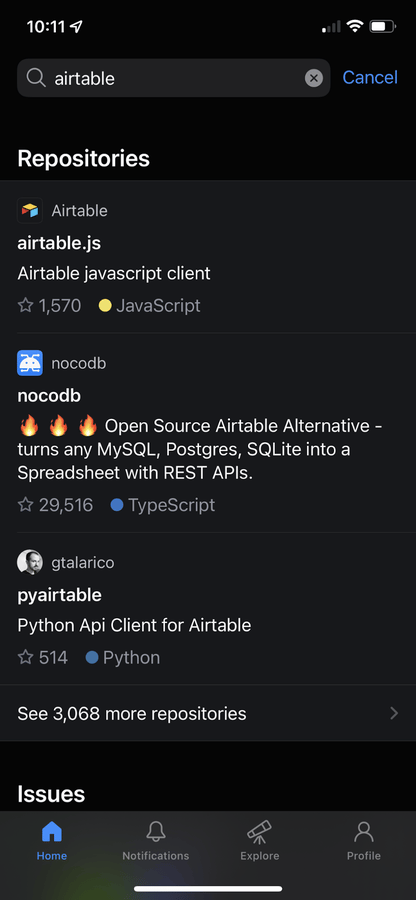Open the Airtable organization avatar
The image size is (416, 900).
[30, 211]
